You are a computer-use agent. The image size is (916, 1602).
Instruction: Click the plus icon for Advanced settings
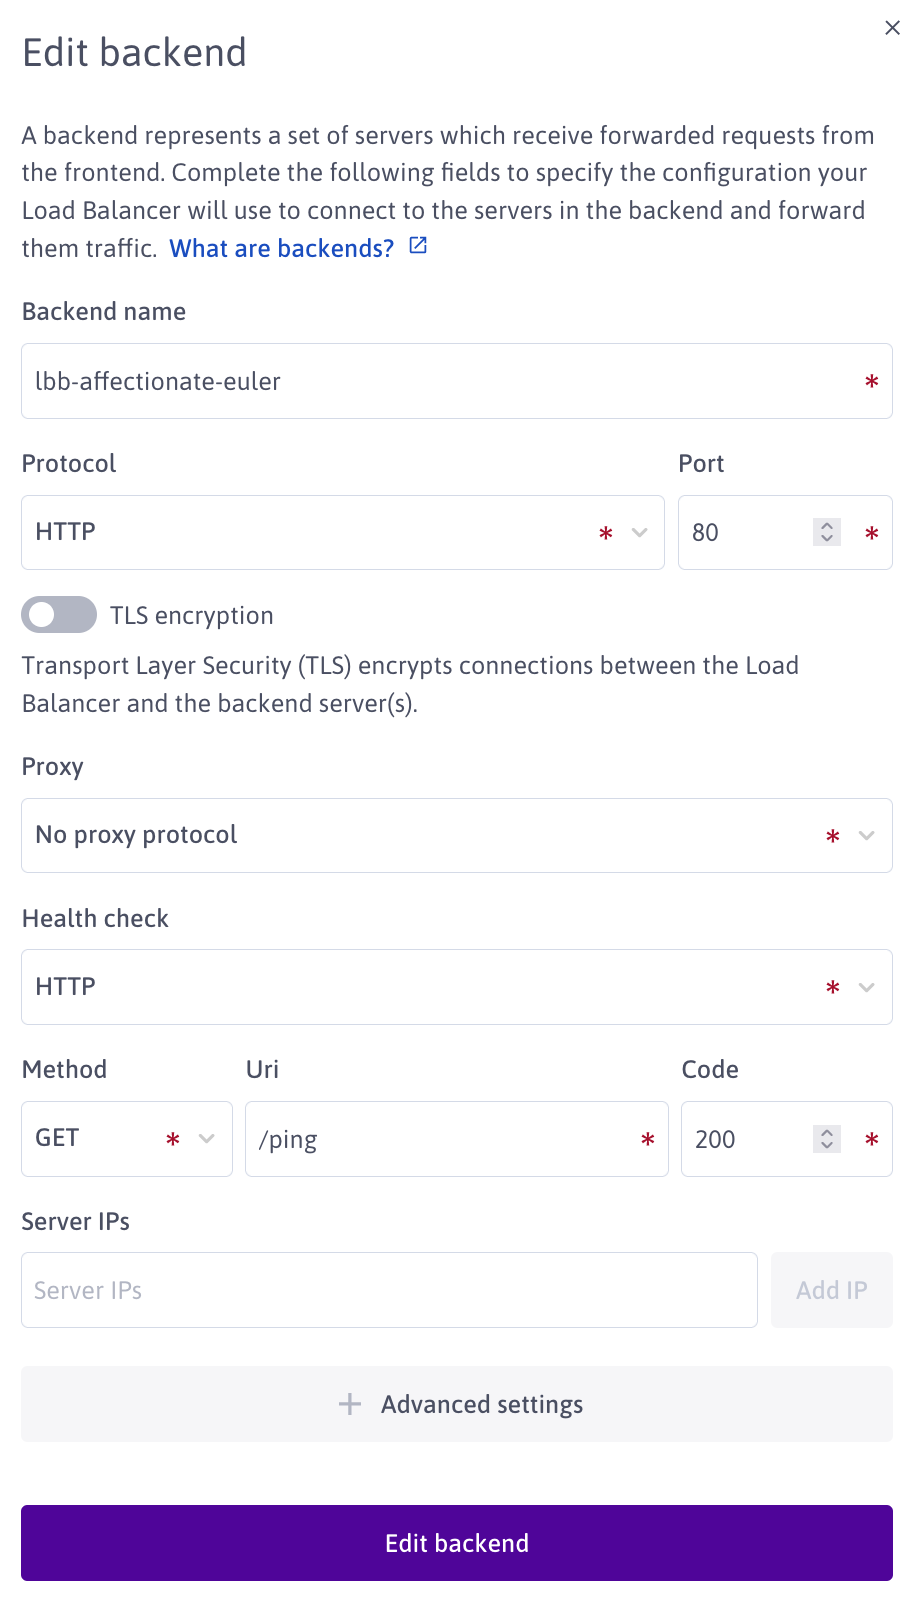350,1404
